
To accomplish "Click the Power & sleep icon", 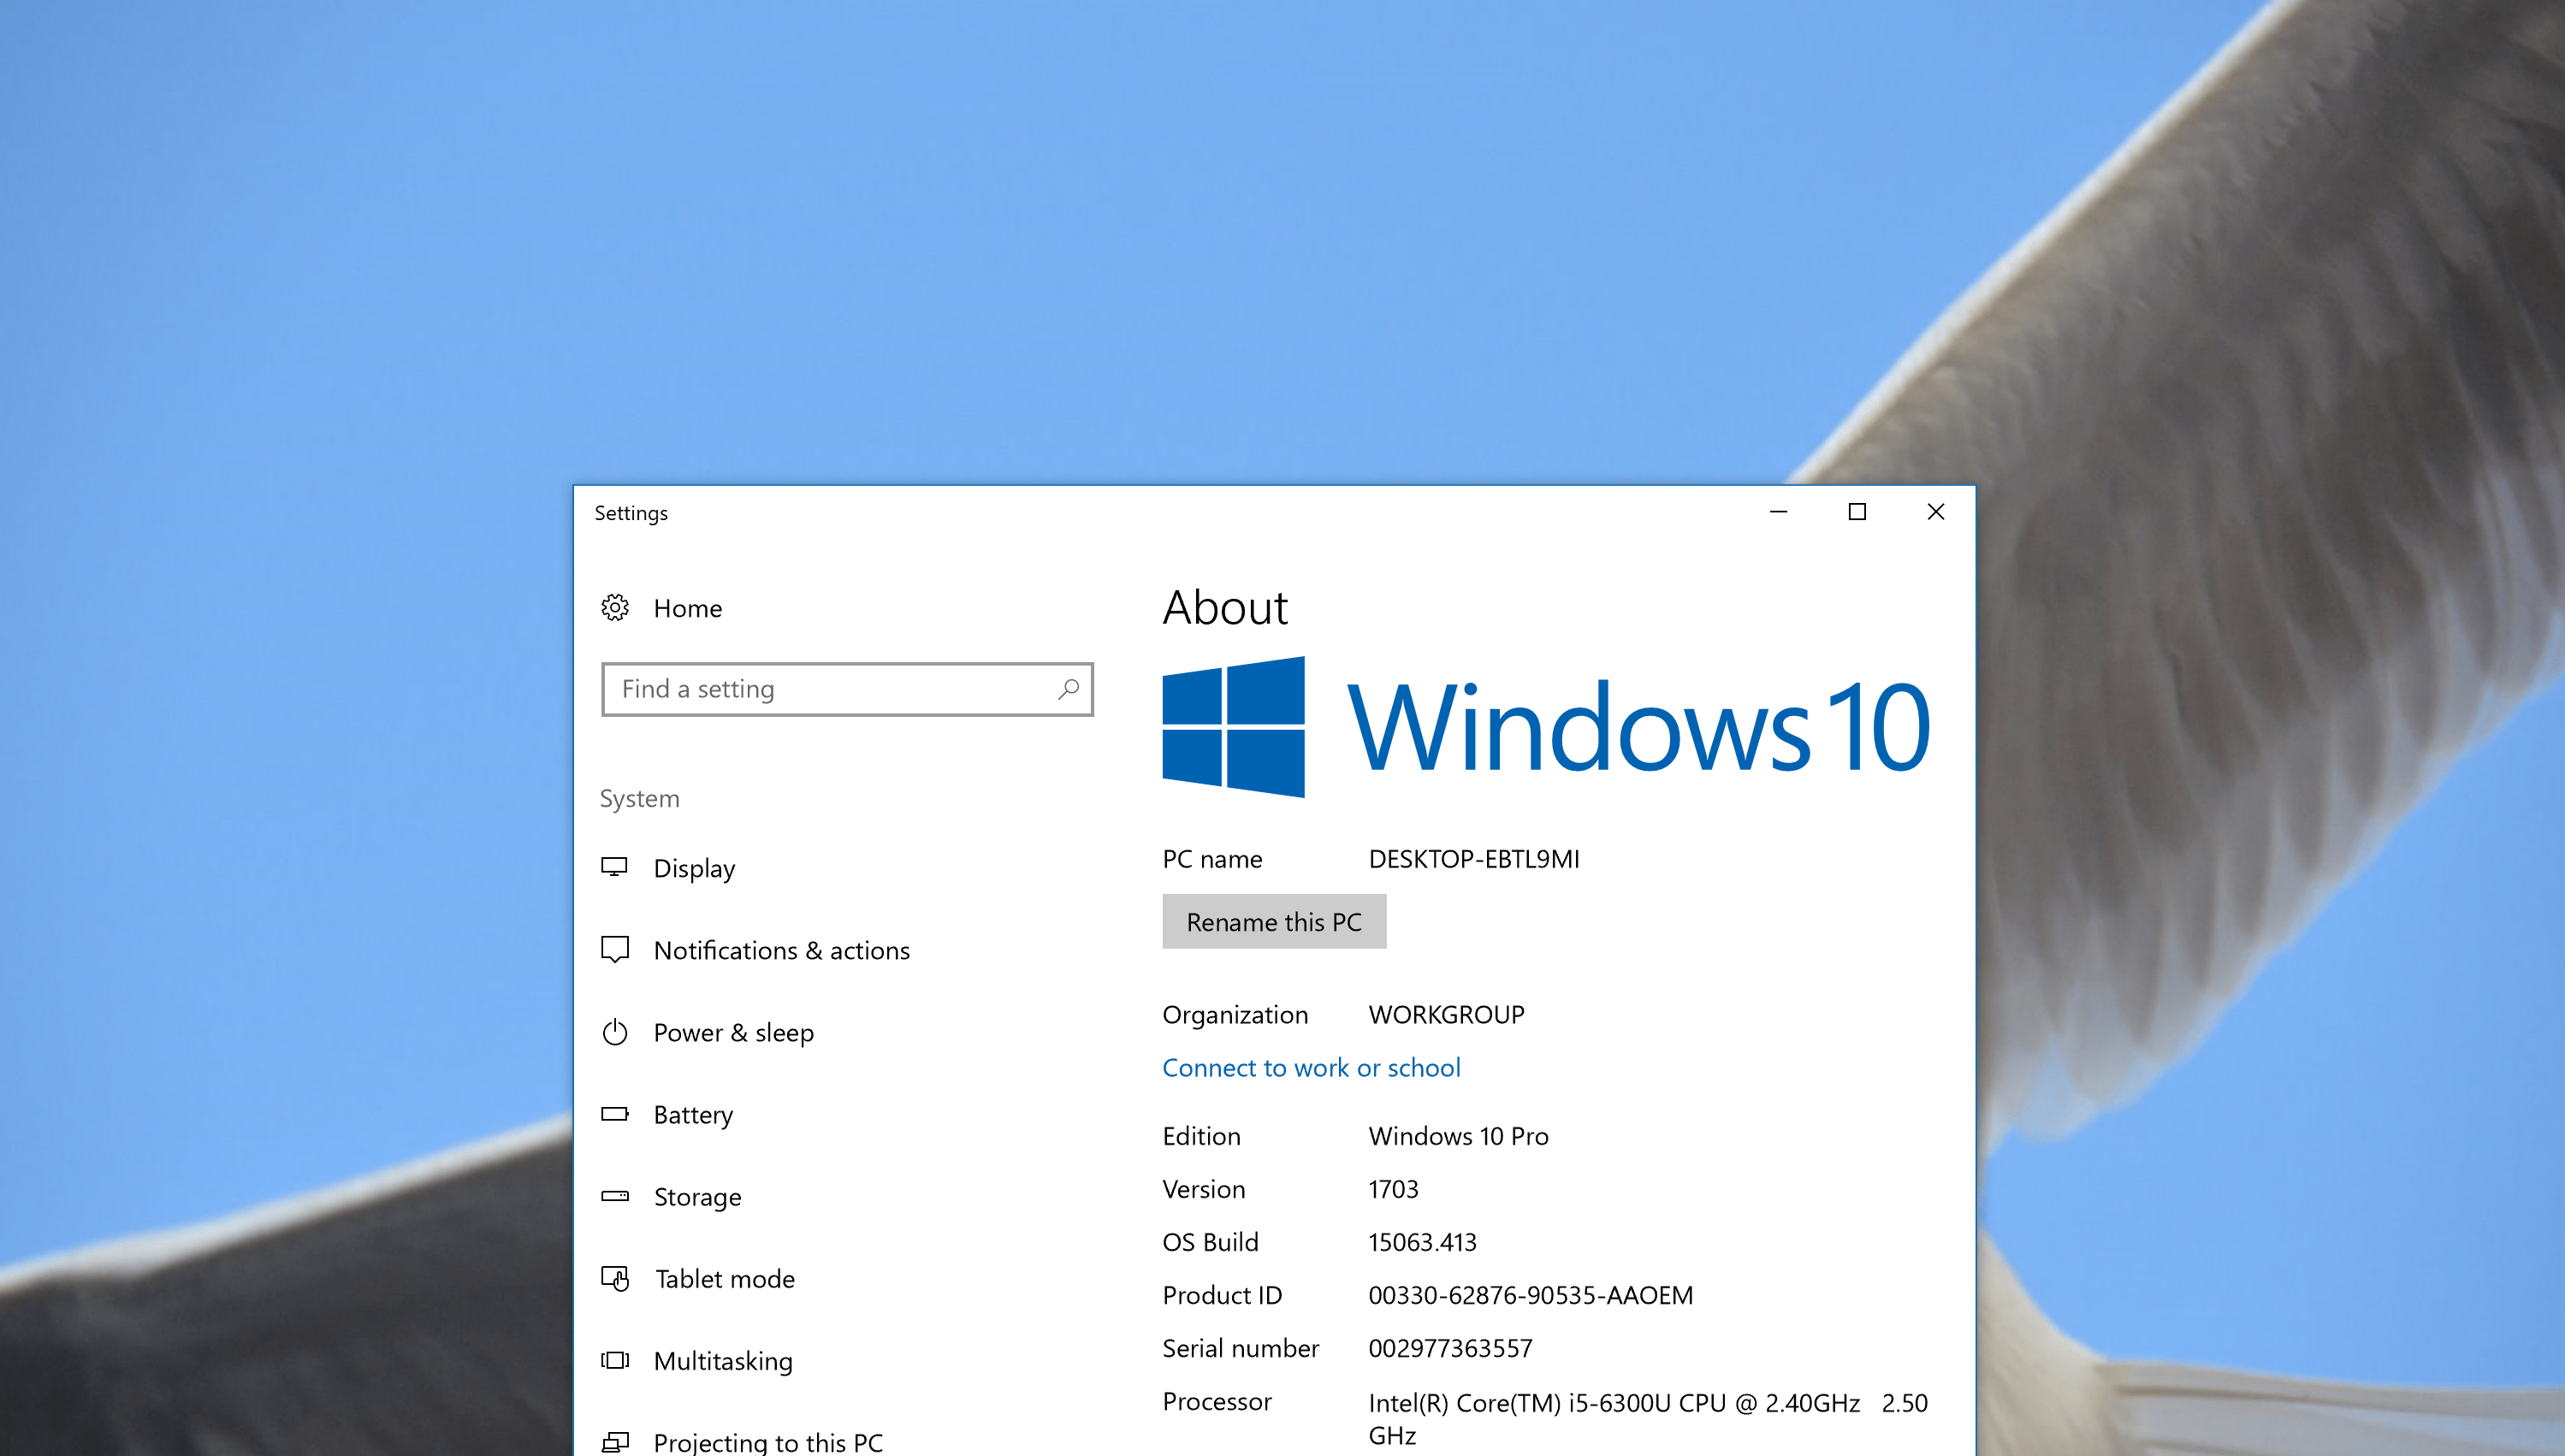I will pos(615,1032).
